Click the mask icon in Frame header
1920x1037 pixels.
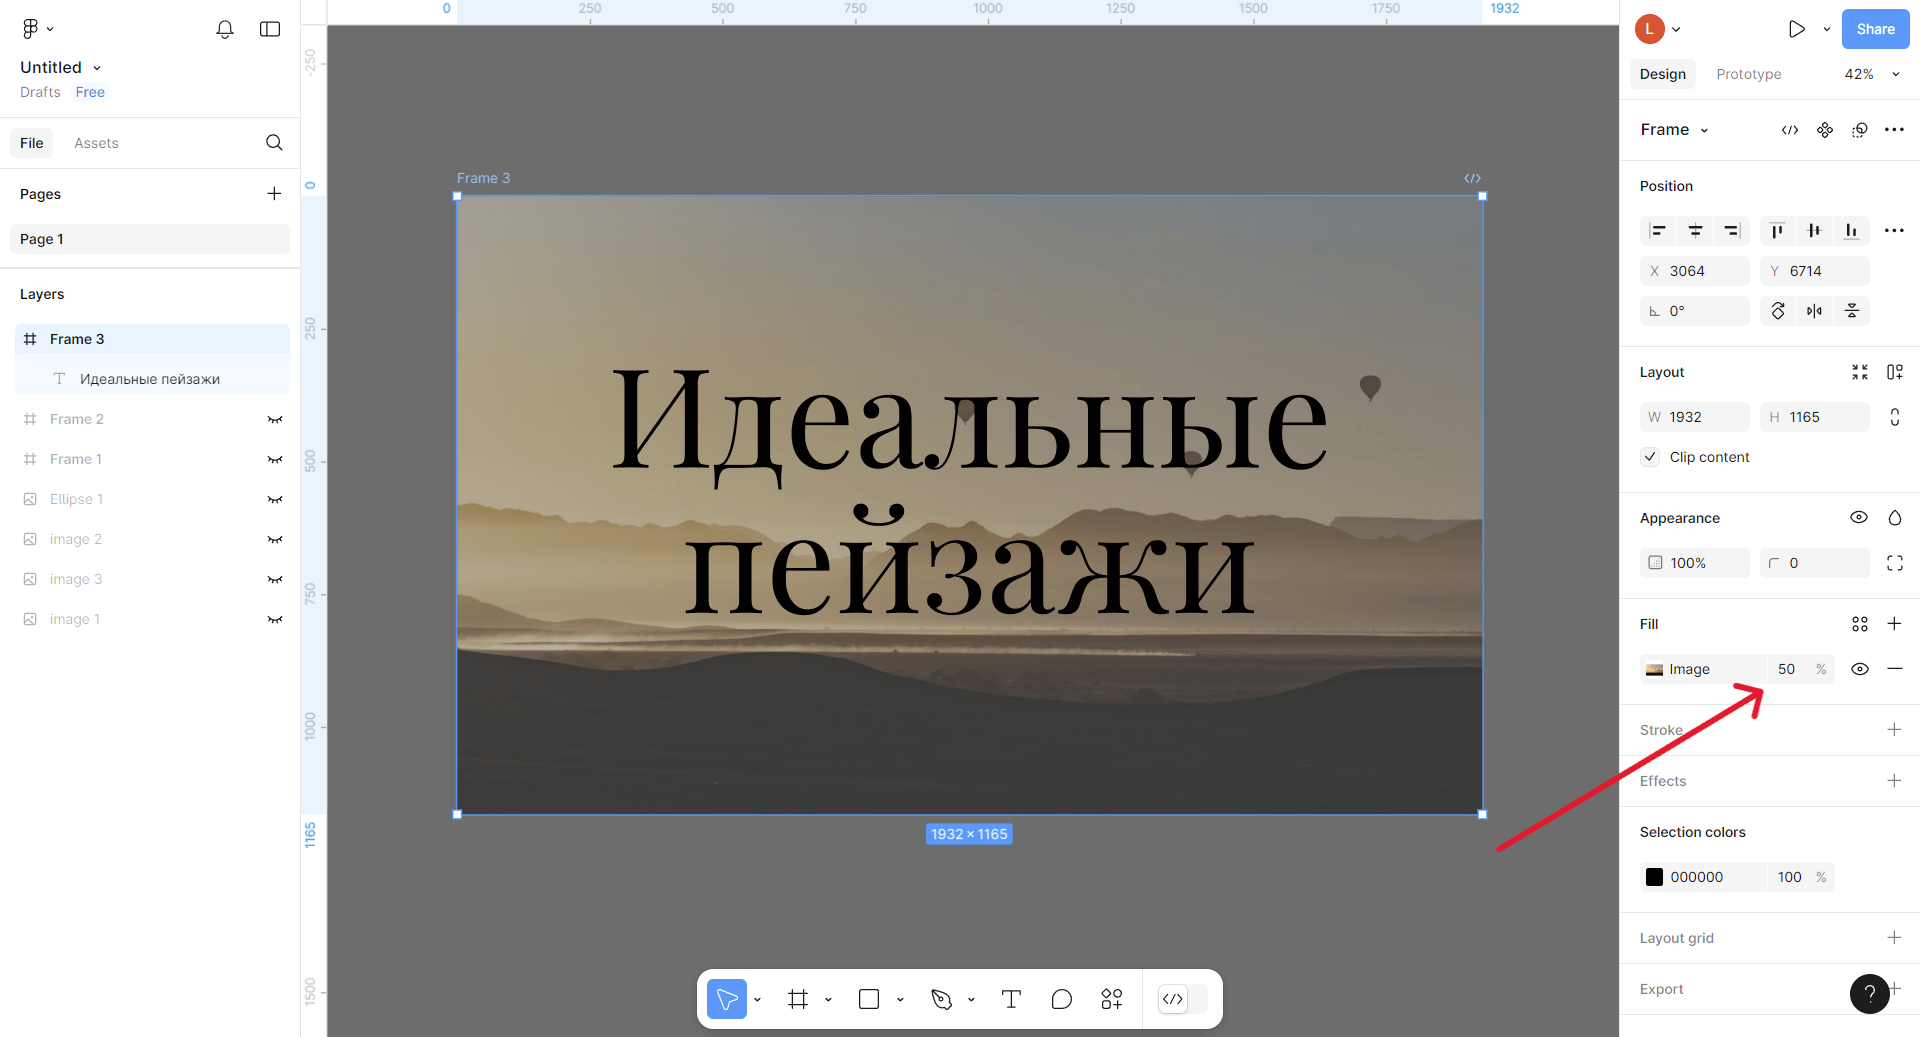point(1859,130)
